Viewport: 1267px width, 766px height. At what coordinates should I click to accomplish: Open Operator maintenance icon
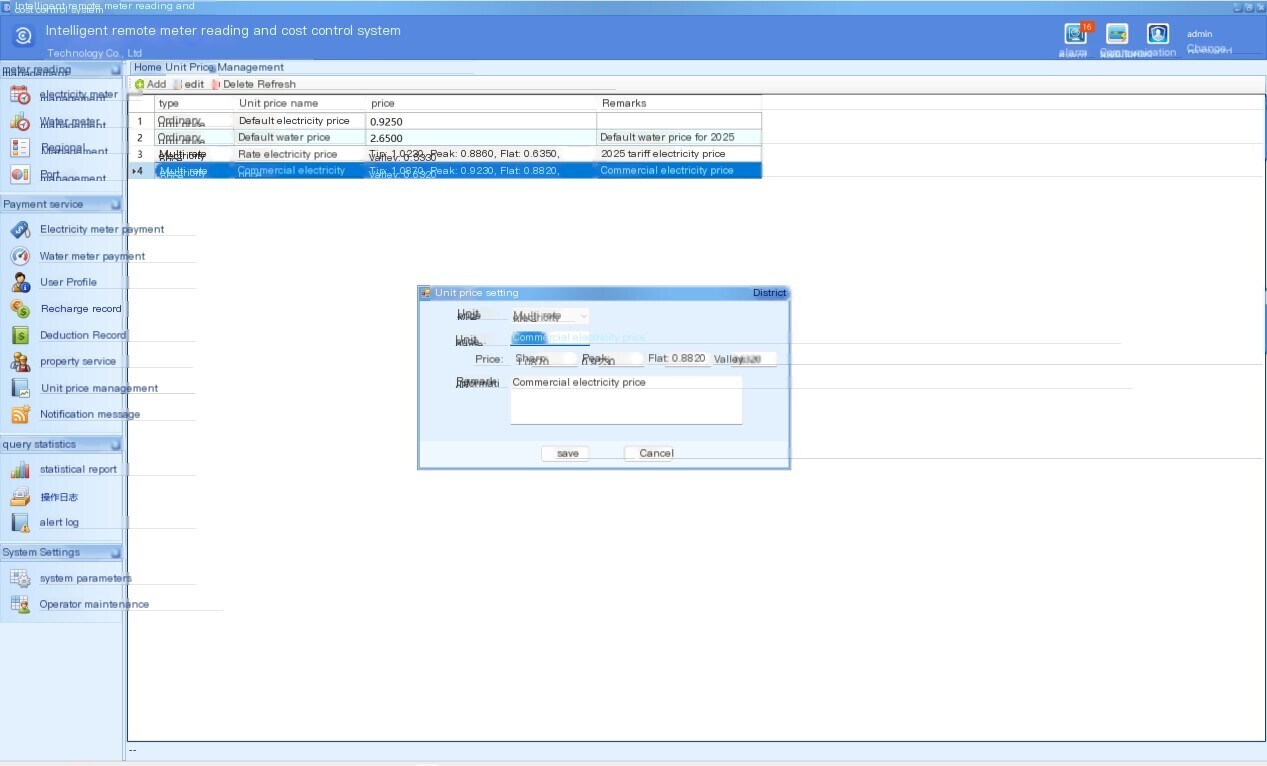[20, 604]
